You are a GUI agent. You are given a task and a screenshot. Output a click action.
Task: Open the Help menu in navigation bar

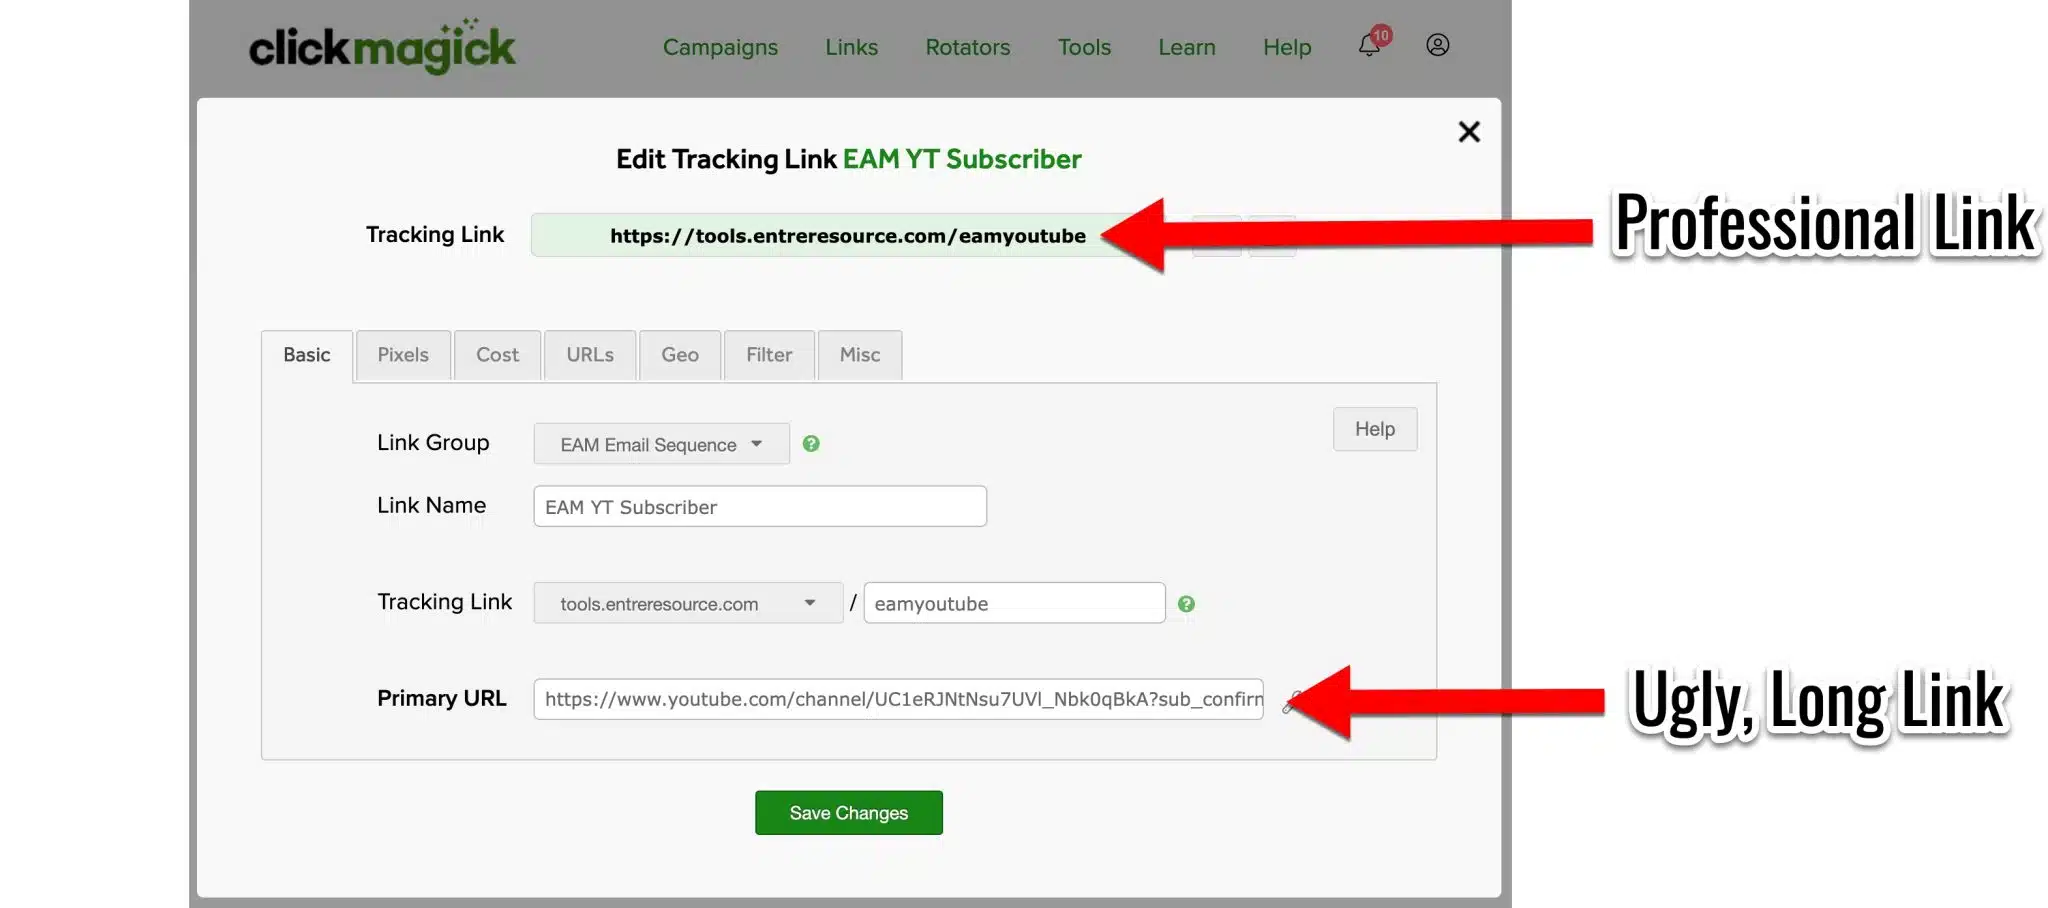tap(1286, 47)
